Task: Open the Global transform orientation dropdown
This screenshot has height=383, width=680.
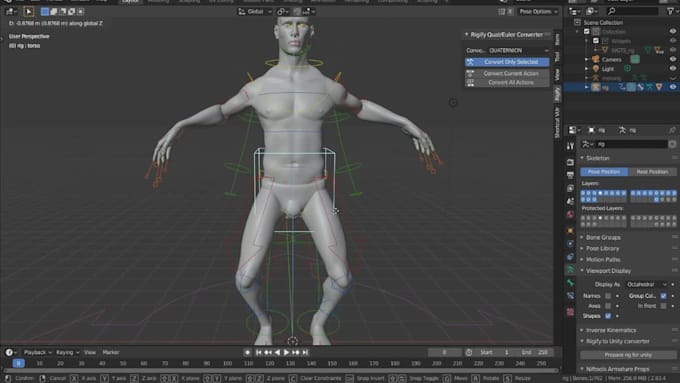Action: pyautogui.click(x=255, y=12)
